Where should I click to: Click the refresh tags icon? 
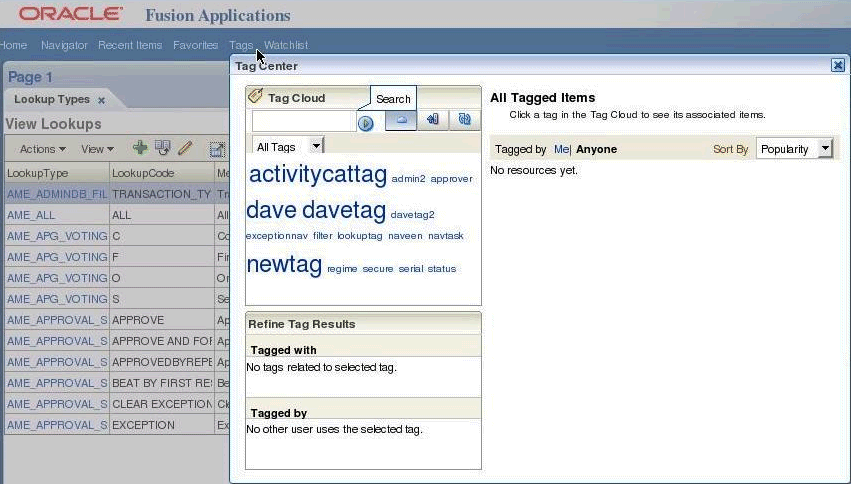(465, 120)
